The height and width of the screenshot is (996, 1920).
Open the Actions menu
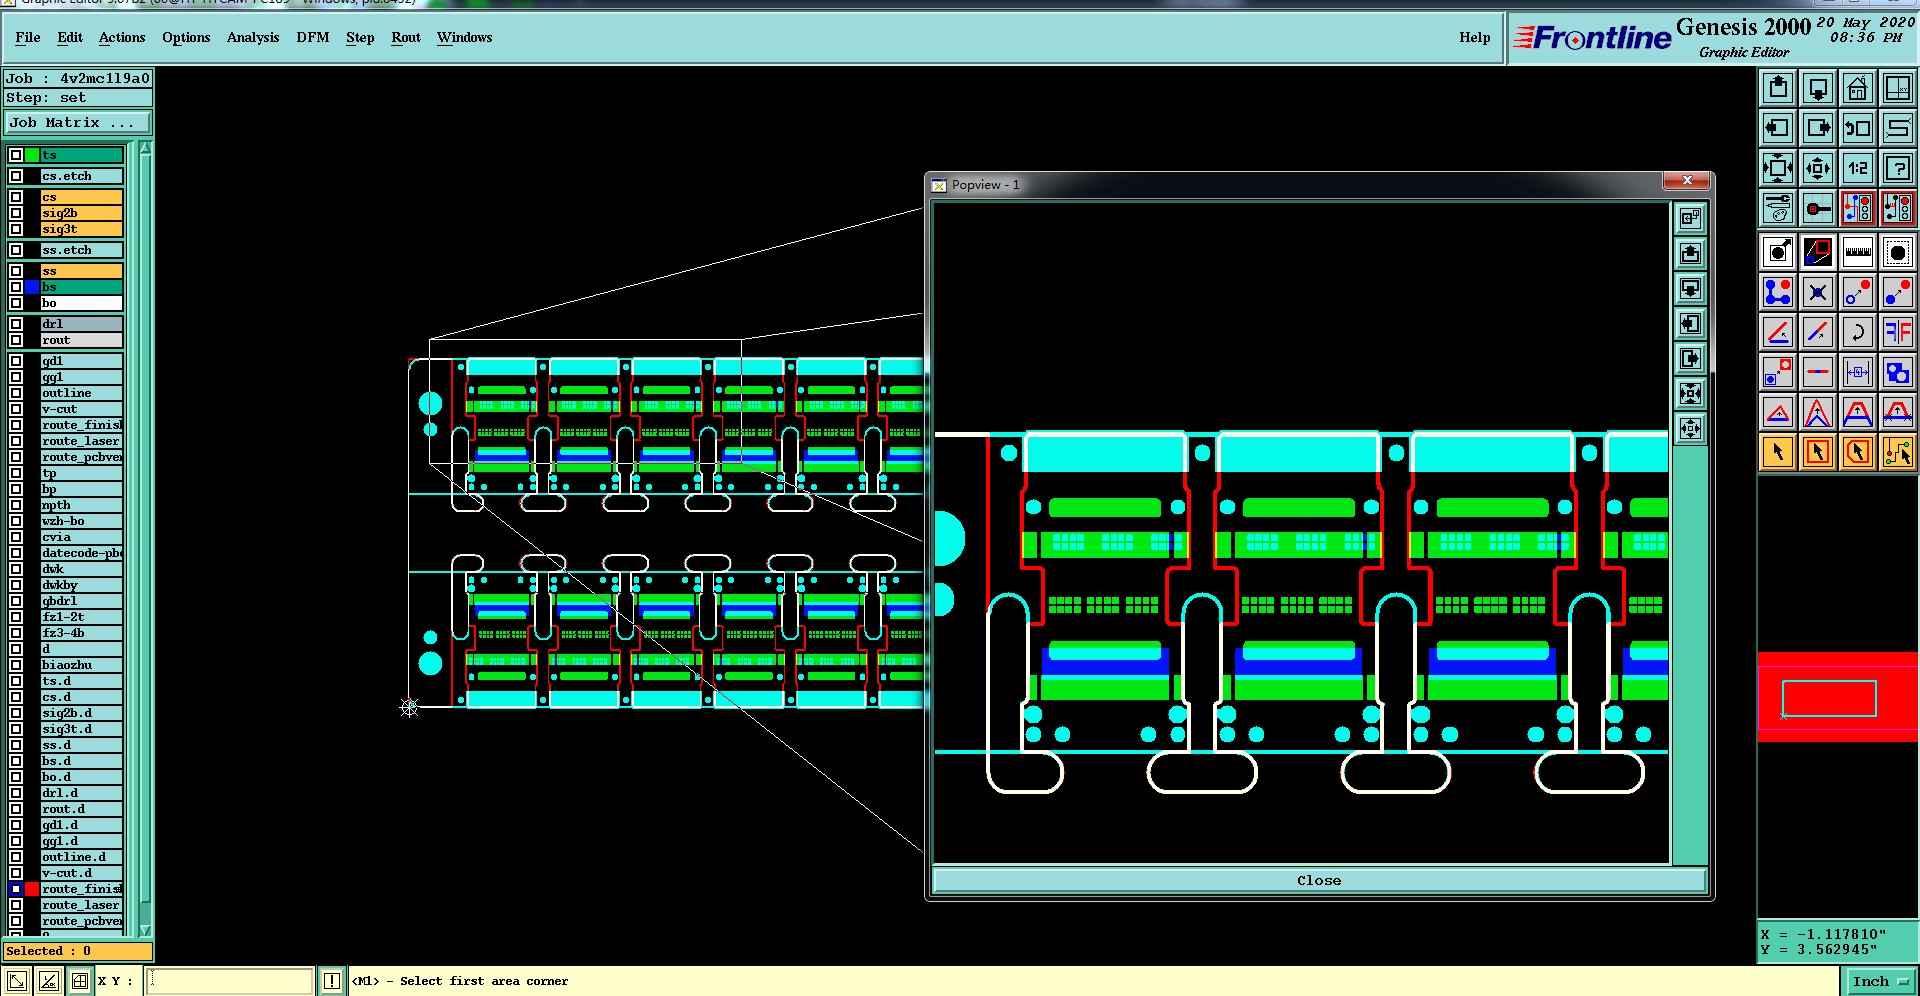pyautogui.click(x=122, y=37)
